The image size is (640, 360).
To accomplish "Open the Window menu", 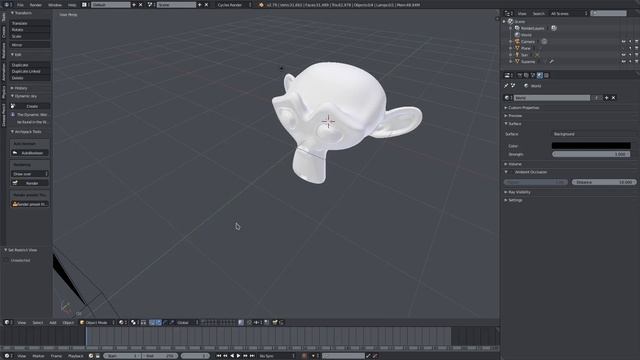I will click(55, 5).
